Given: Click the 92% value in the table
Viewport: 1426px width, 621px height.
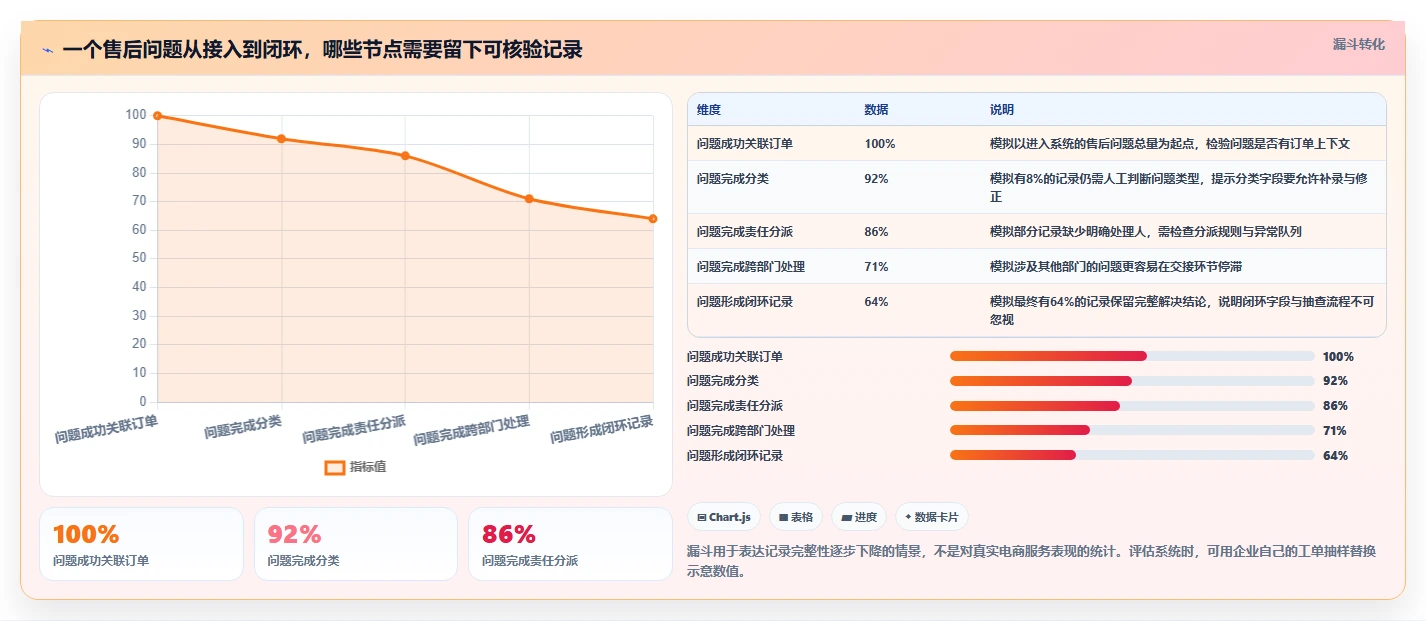Looking at the screenshot, I should (x=877, y=179).
